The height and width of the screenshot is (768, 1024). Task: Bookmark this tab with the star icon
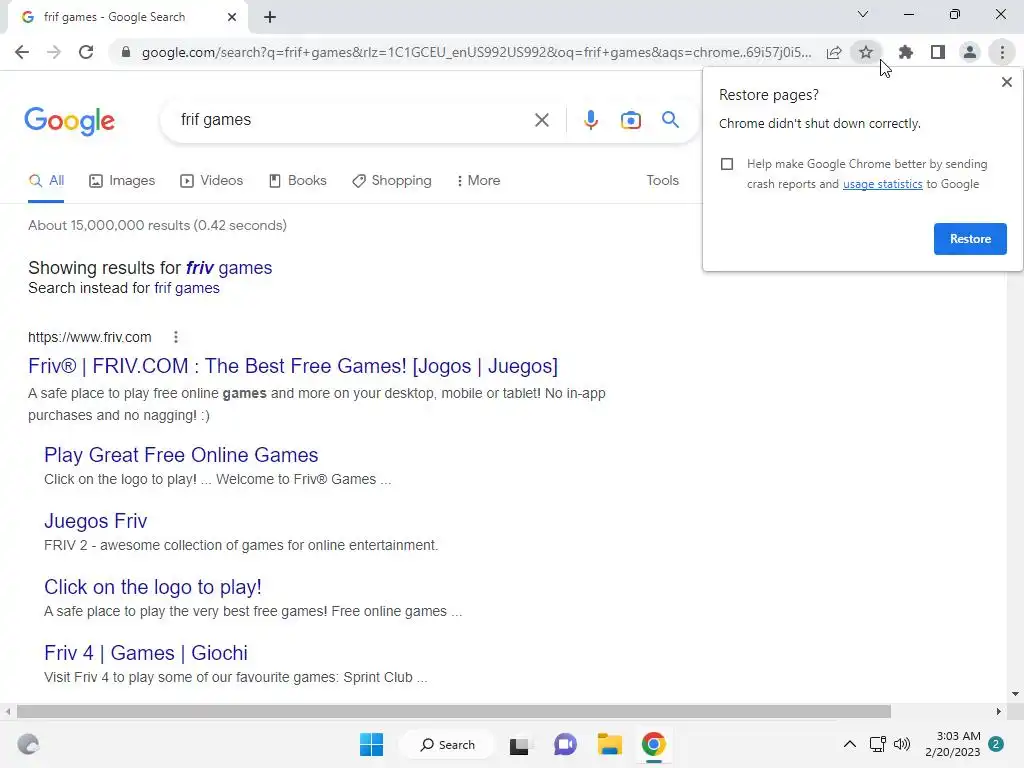866,52
